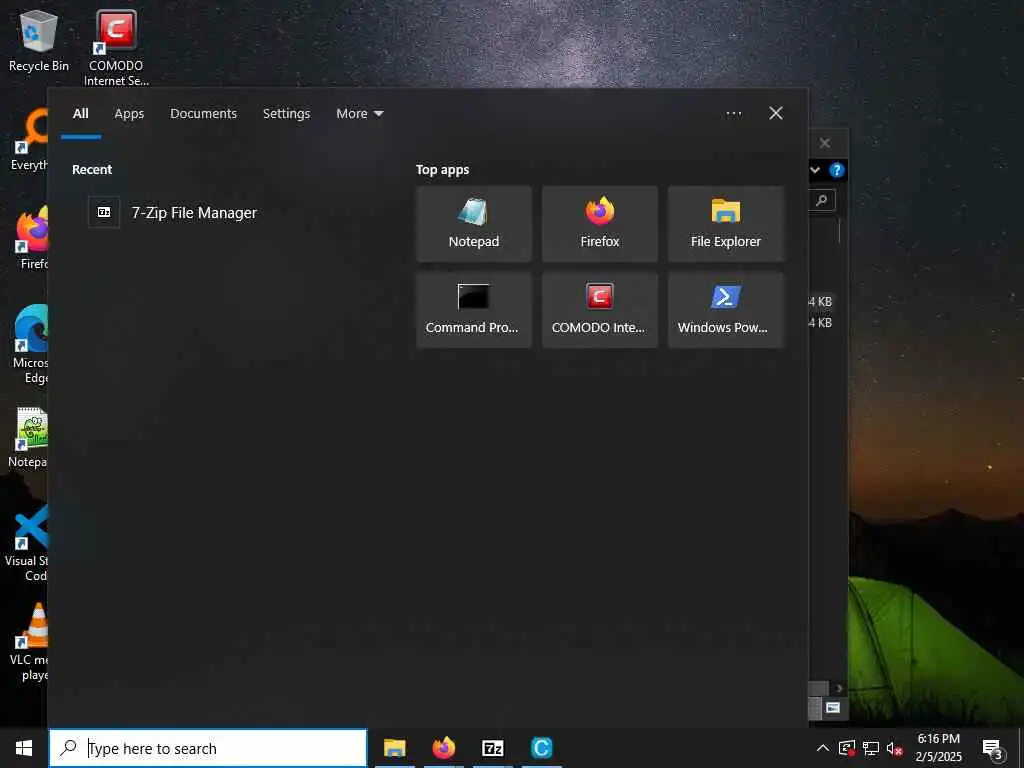The width and height of the screenshot is (1024, 768).
Task: Switch to the All search tab
Action: point(81,114)
